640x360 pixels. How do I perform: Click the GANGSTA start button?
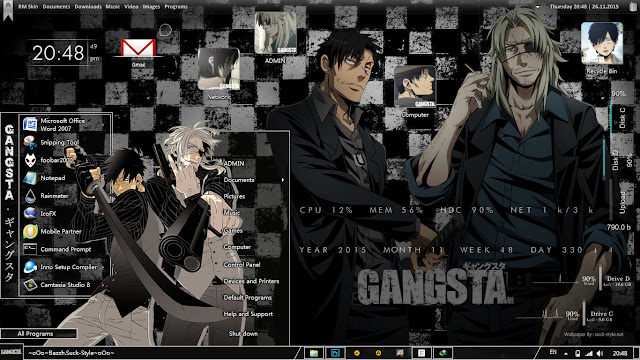tap(11, 352)
